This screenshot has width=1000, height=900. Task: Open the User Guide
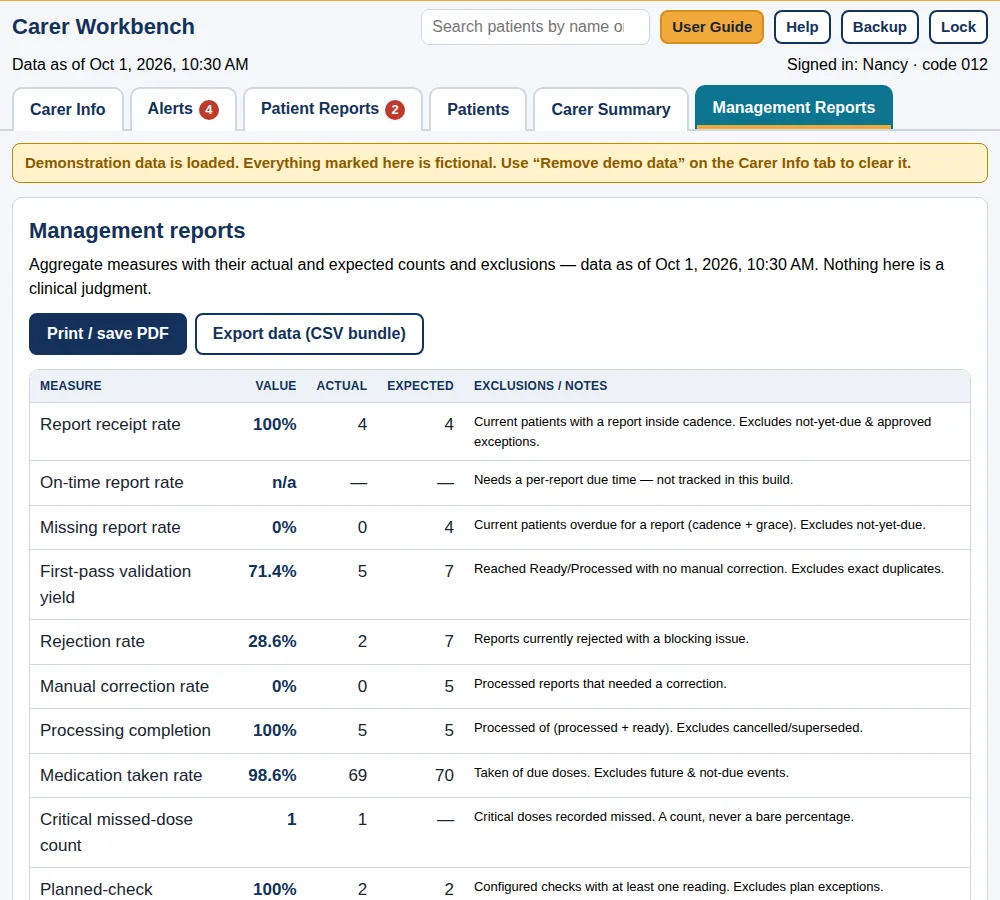click(712, 27)
